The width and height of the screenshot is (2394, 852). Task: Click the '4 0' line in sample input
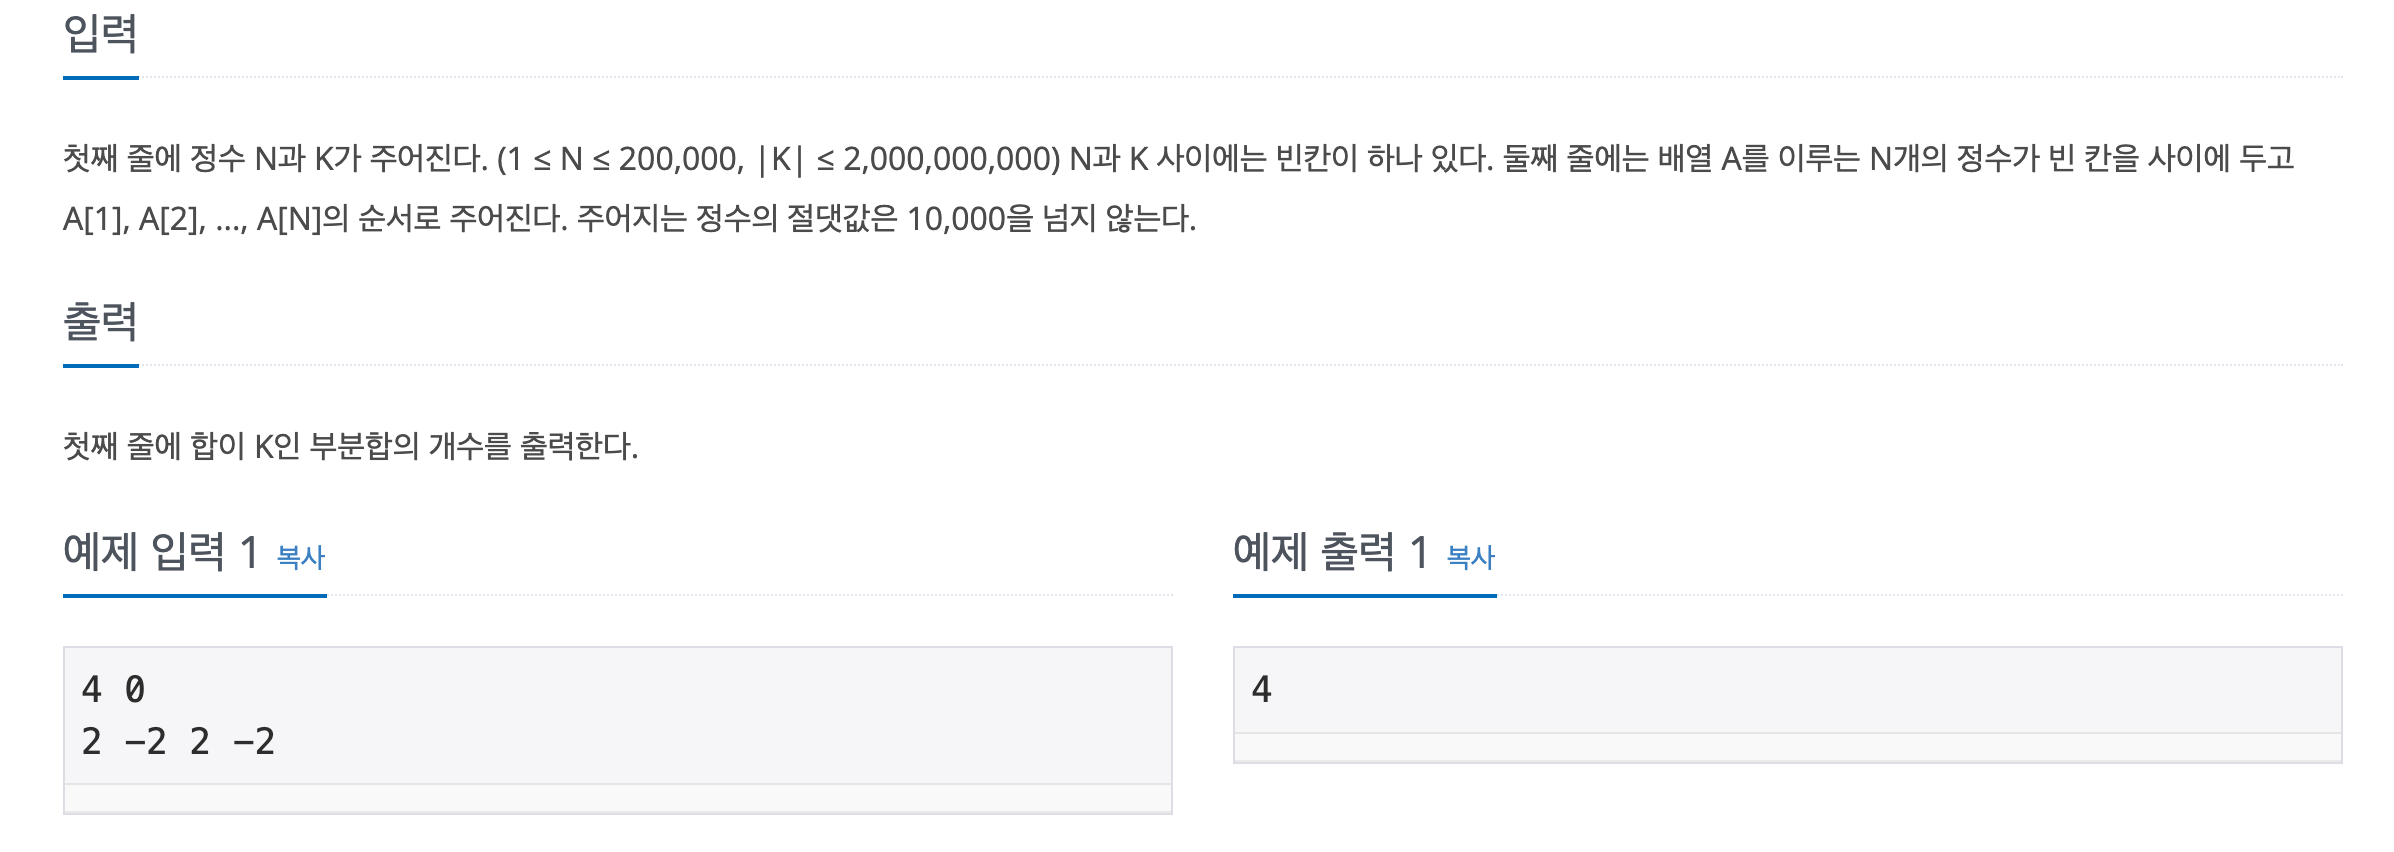114,689
